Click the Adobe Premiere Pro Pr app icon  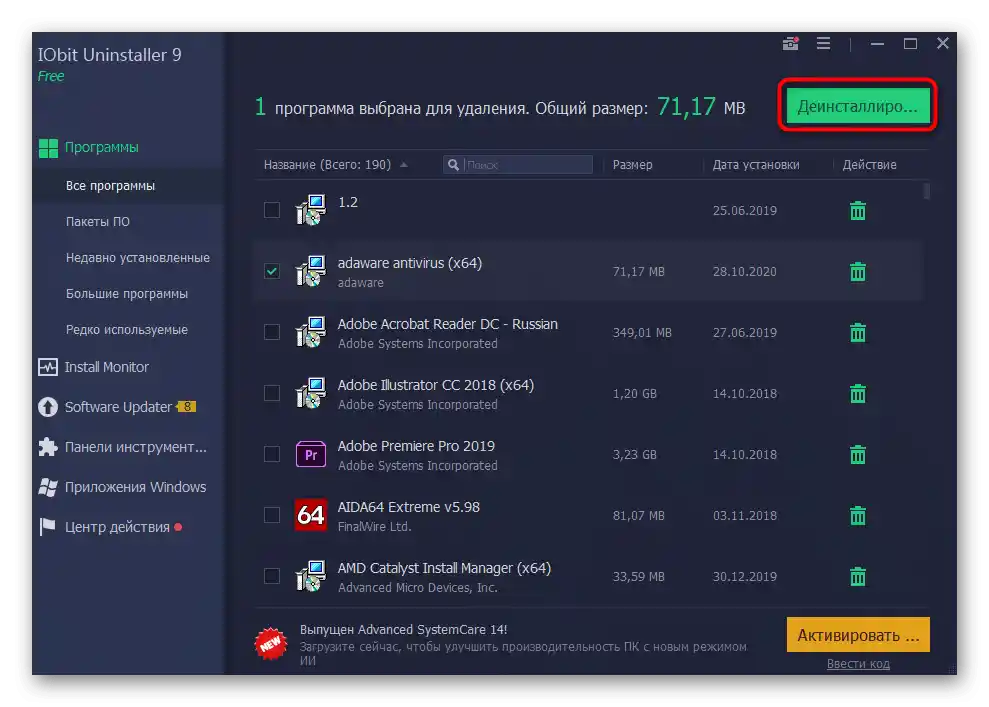(311, 455)
